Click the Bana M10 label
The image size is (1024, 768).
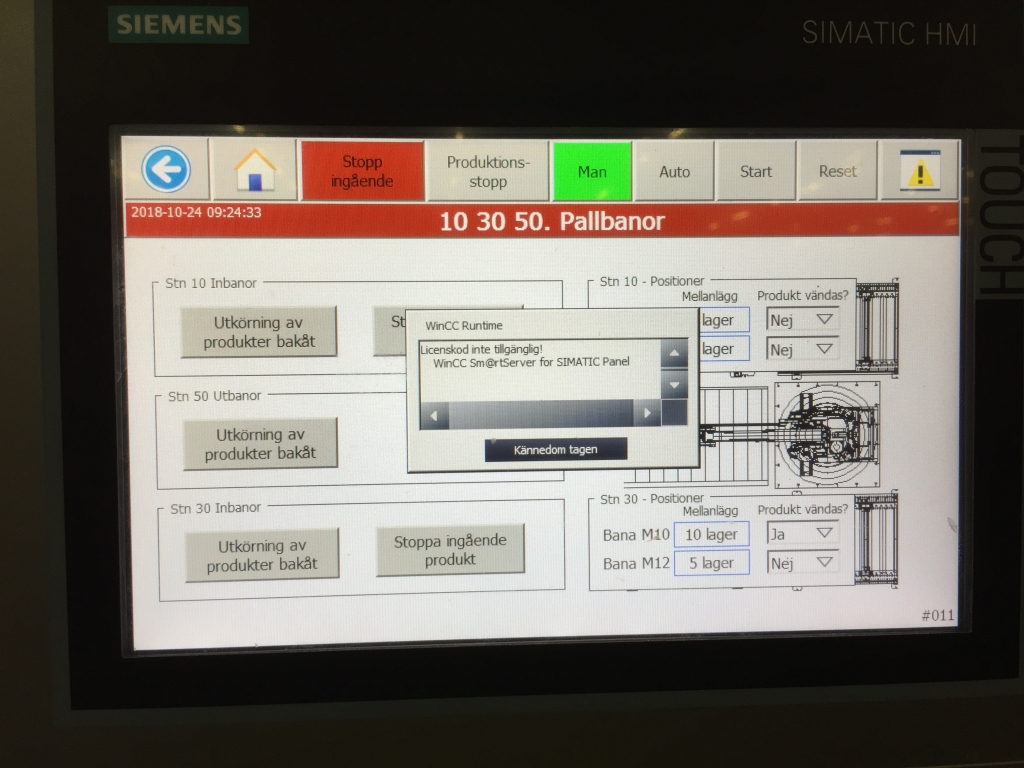[x=636, y=535]
